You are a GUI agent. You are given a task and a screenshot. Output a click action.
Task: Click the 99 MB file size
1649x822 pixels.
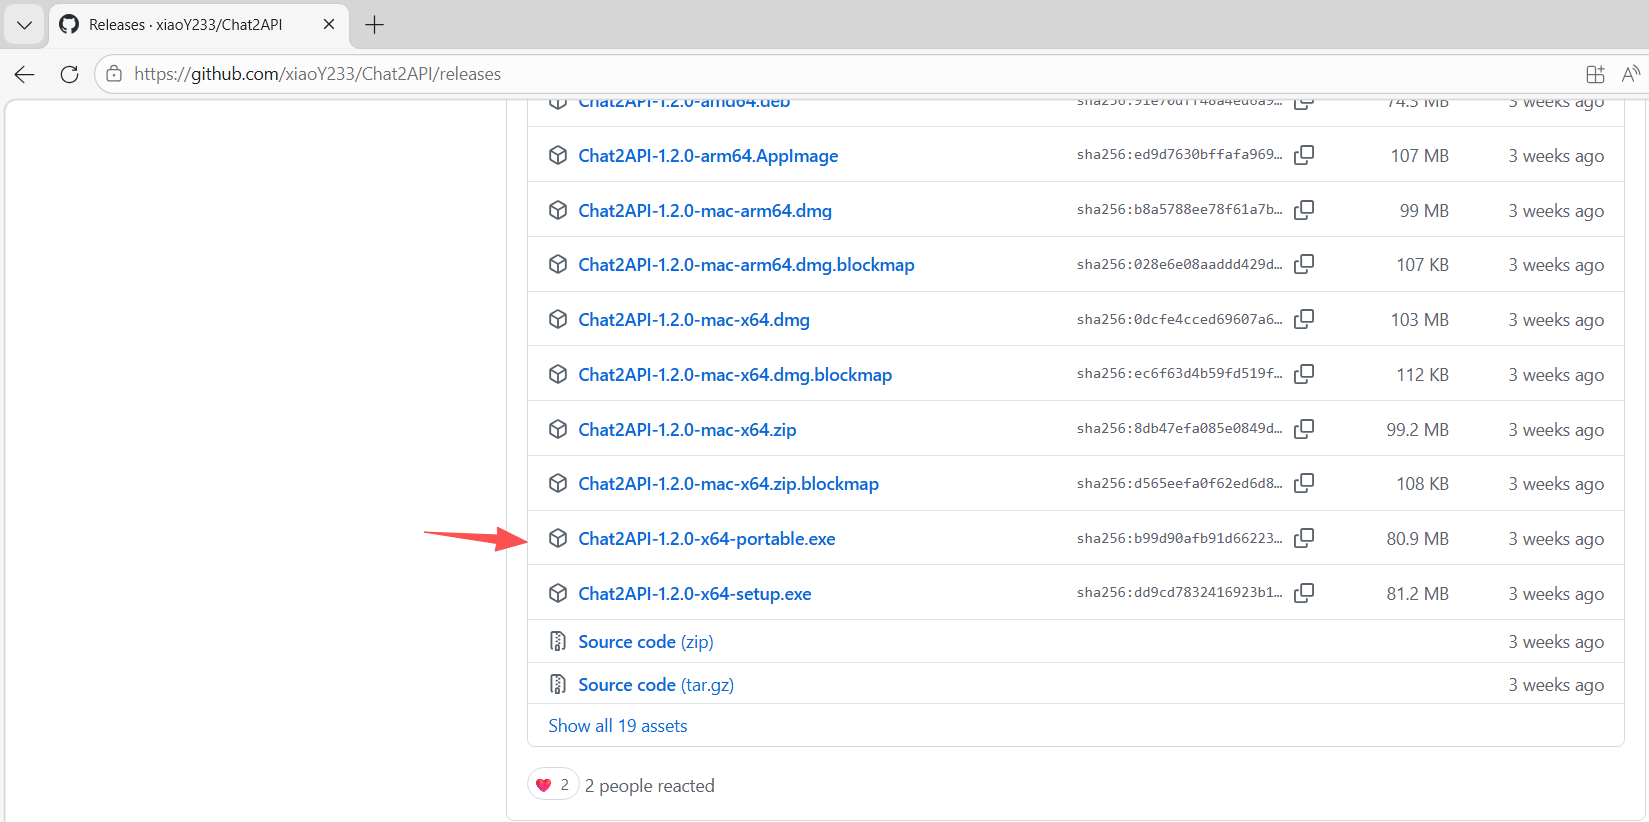pyautogui.click(x=1424, y=211)
